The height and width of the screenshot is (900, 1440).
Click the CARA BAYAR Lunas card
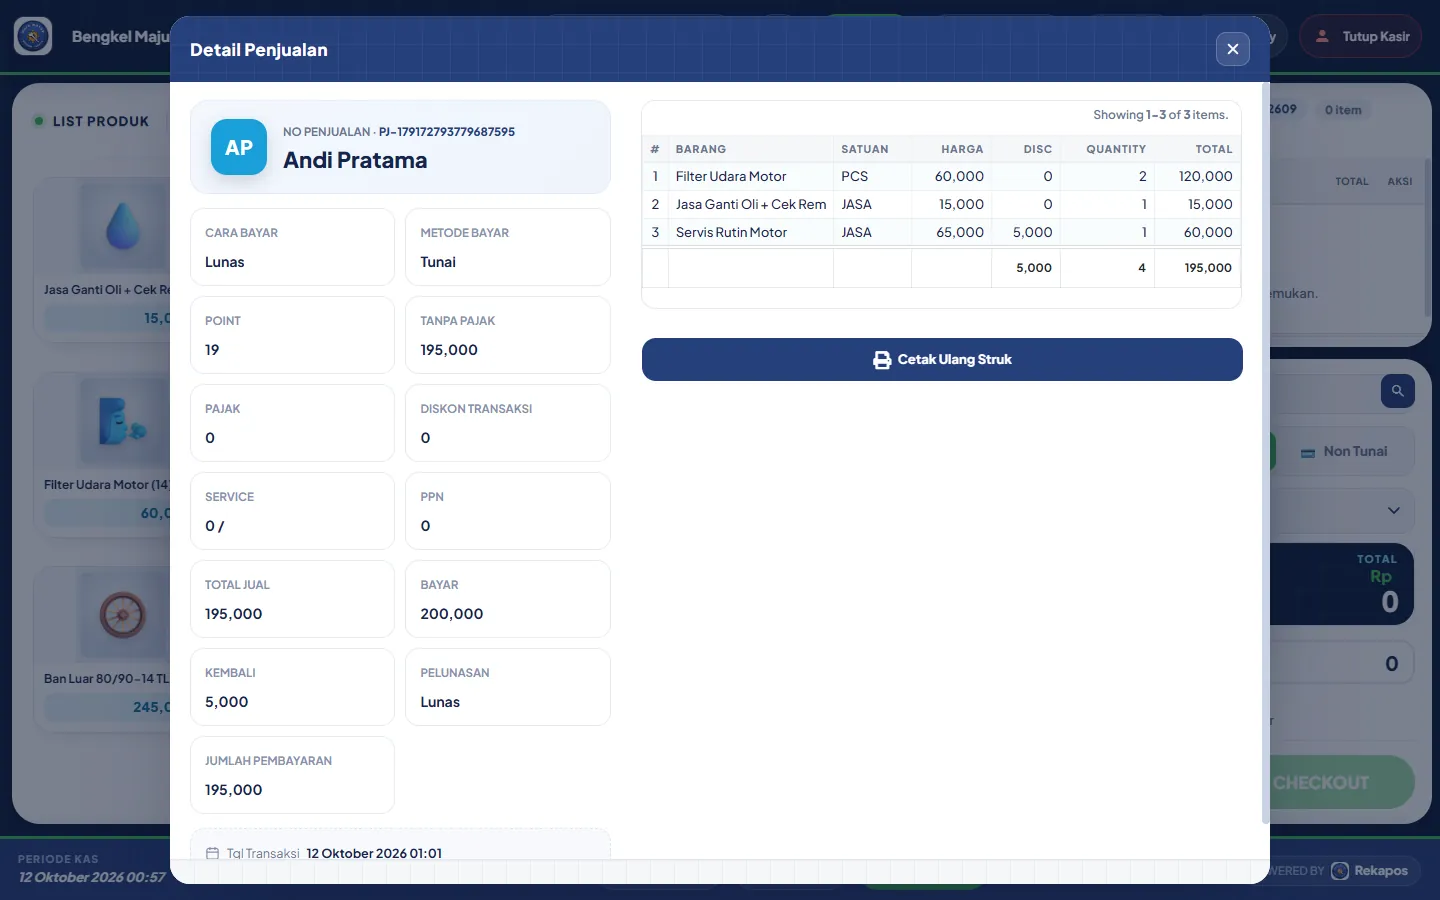pos(292,247)
